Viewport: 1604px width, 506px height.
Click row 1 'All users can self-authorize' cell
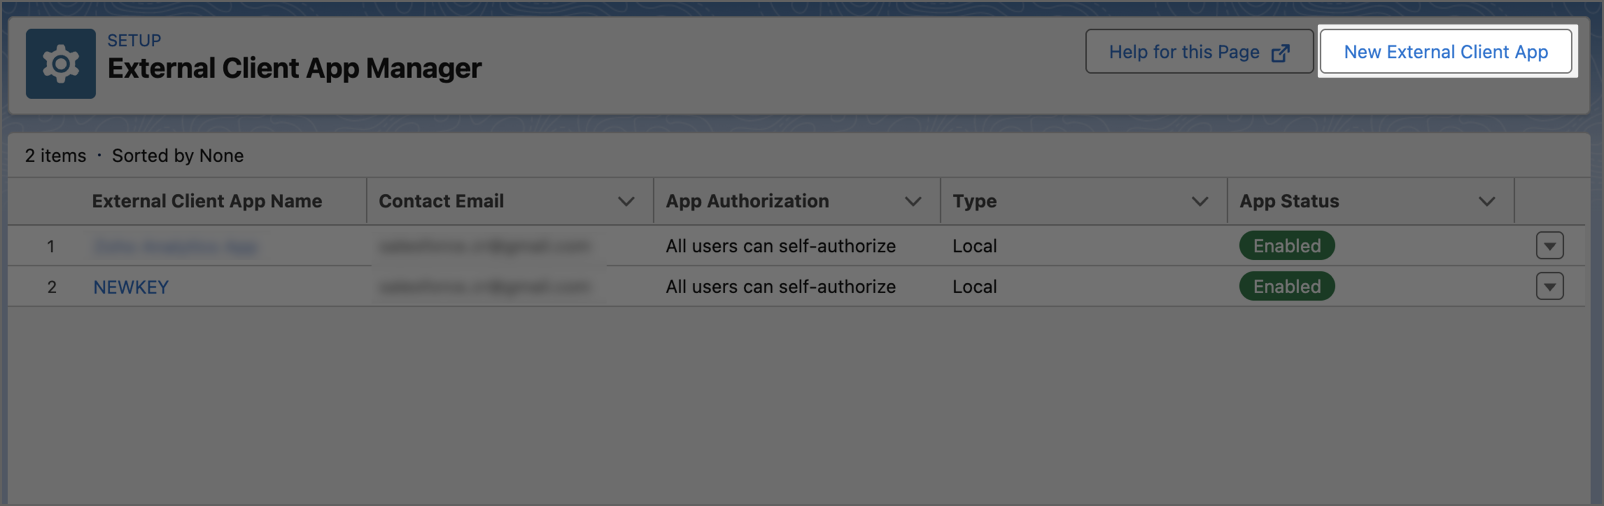tap(781, 246)
